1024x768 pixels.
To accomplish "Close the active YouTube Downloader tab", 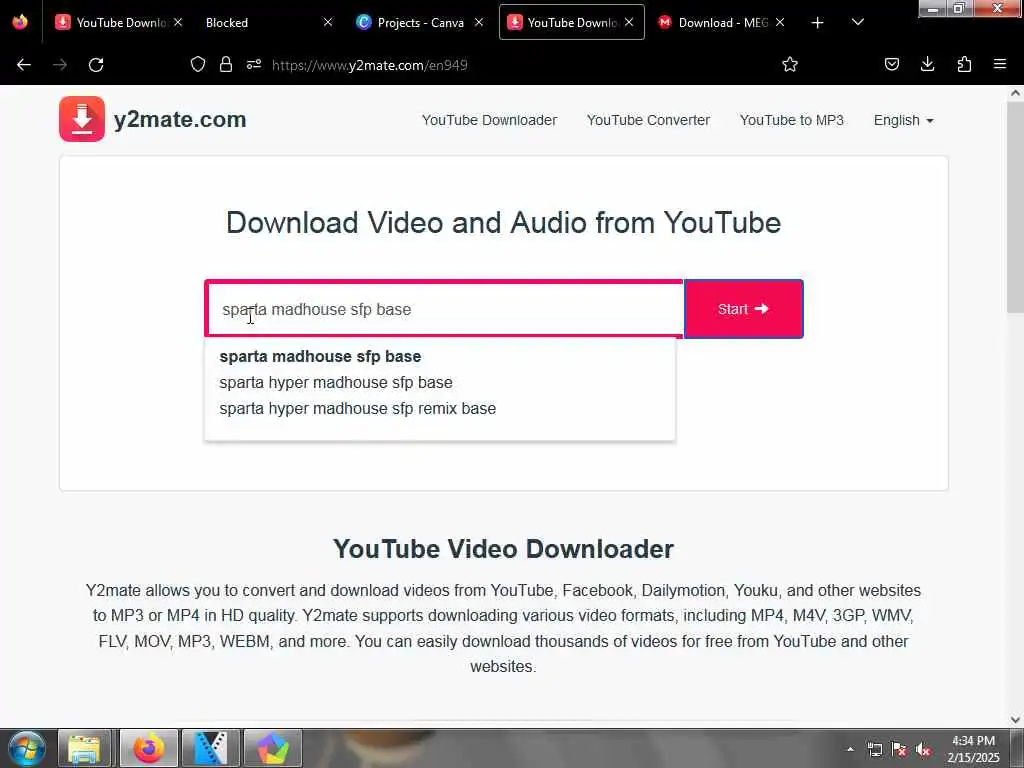I will 629,22.
